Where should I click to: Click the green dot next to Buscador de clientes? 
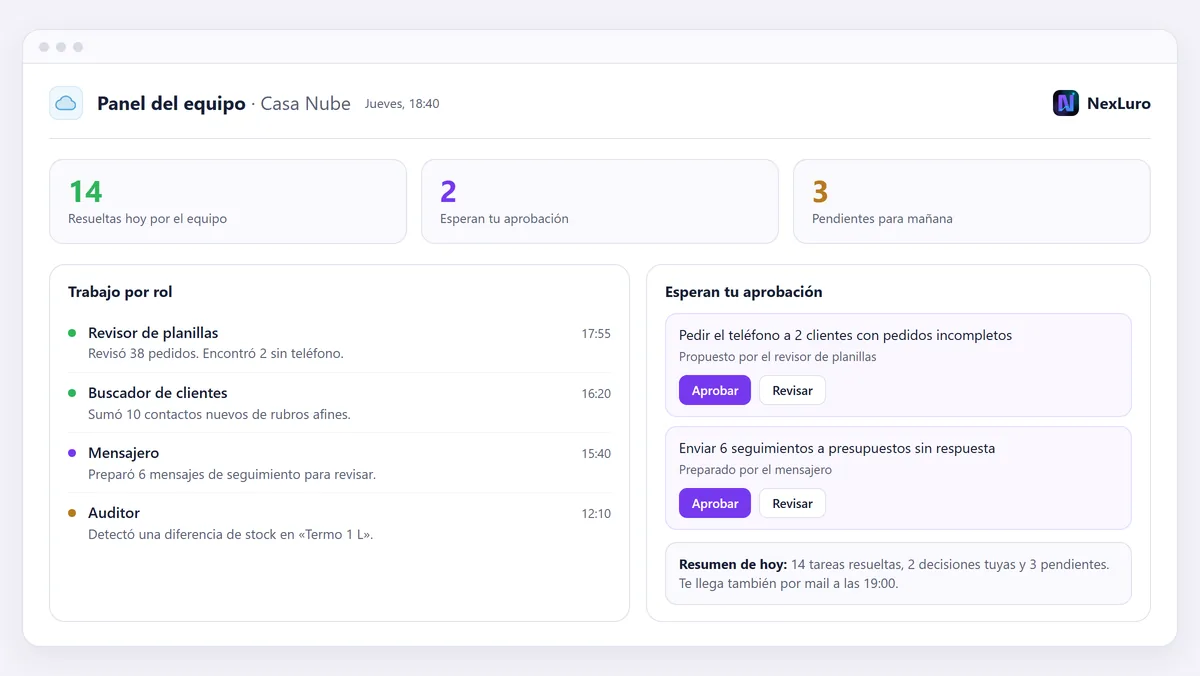tap(72, 393)
